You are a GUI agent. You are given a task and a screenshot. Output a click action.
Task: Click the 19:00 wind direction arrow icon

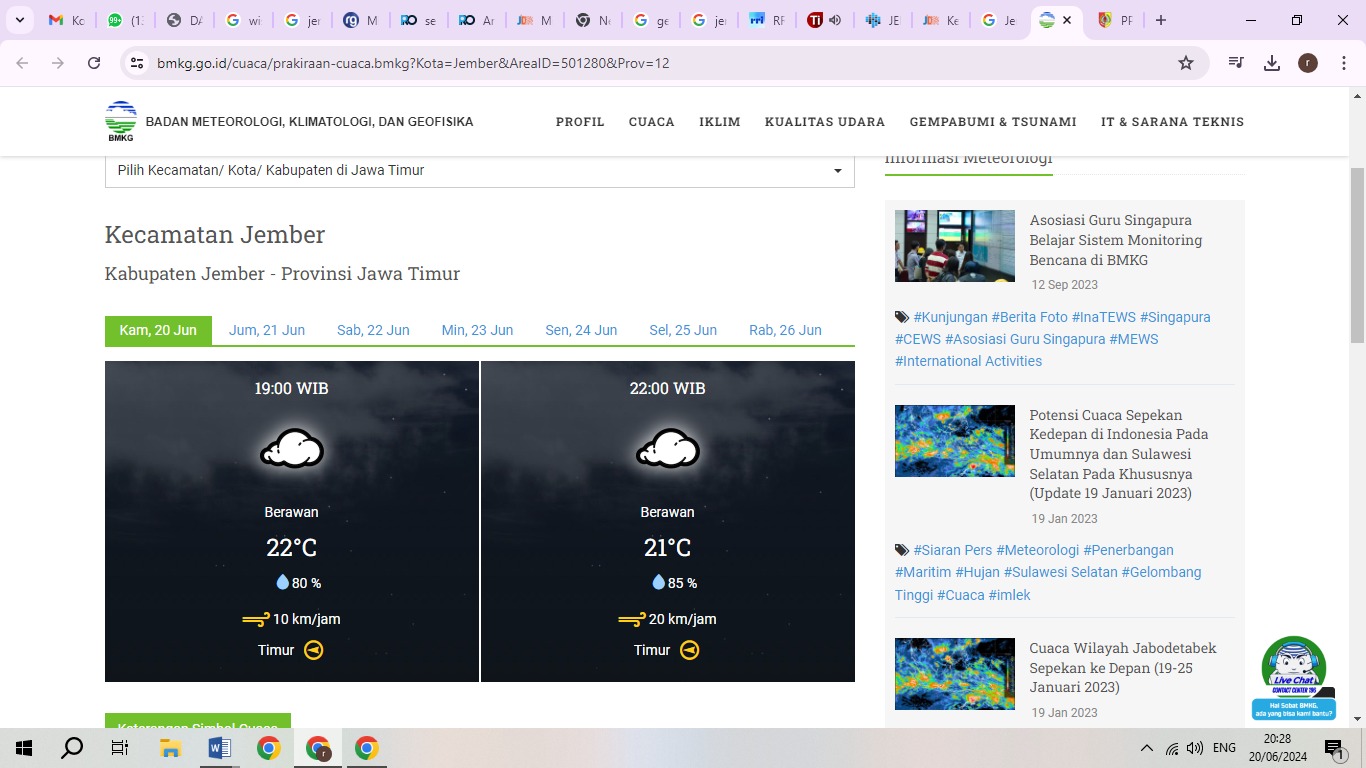[x=314, y=650]
